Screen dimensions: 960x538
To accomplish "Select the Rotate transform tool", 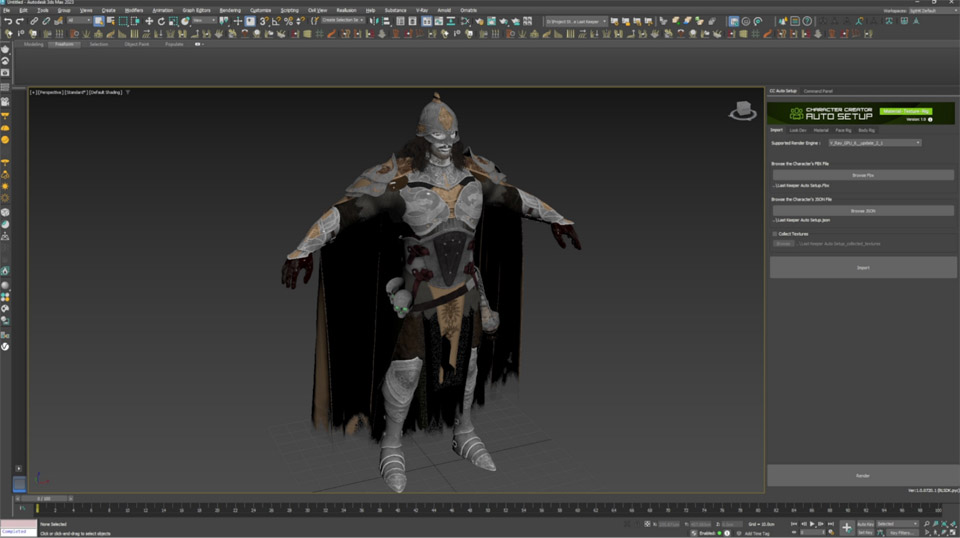I will 161,21.
